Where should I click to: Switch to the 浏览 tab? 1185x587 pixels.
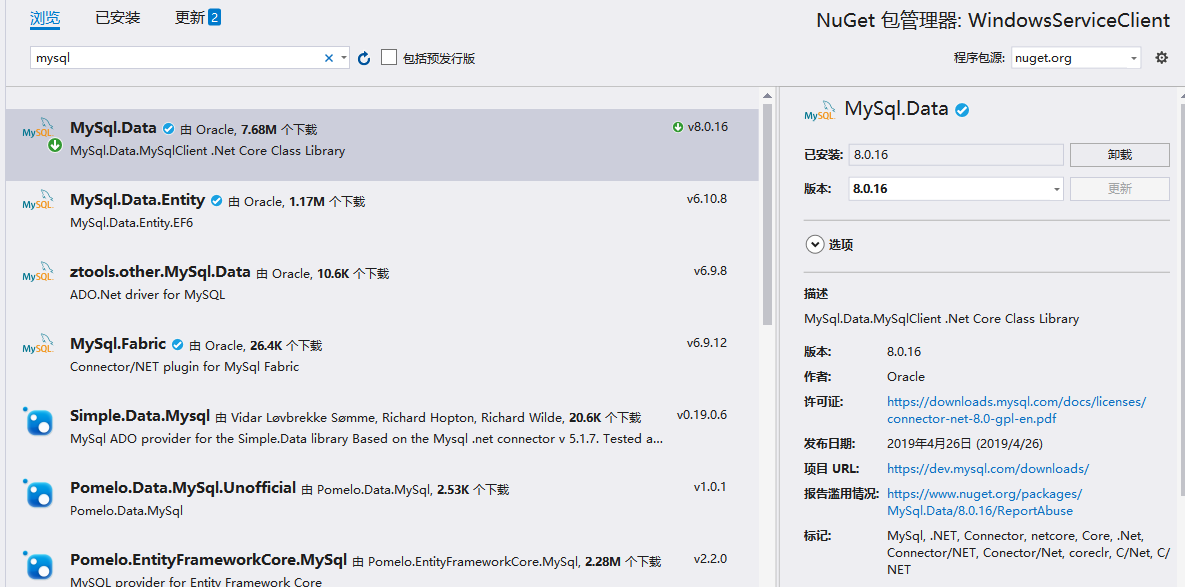pyautogui.click(x=45, y=17)
